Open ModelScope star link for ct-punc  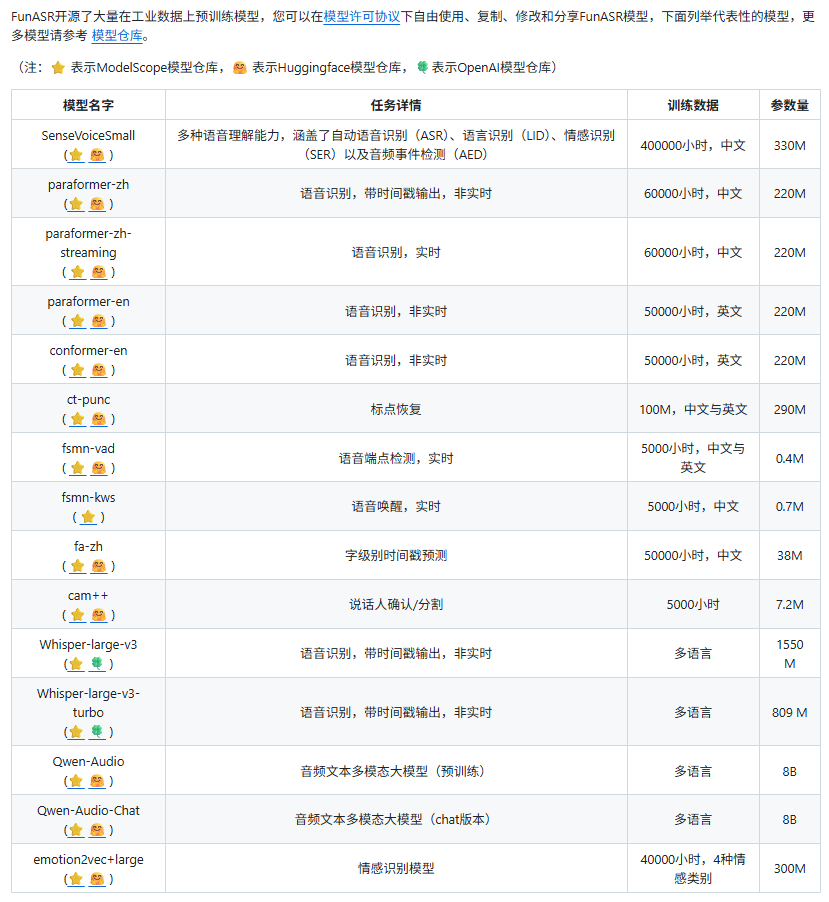tap(77, 419)
